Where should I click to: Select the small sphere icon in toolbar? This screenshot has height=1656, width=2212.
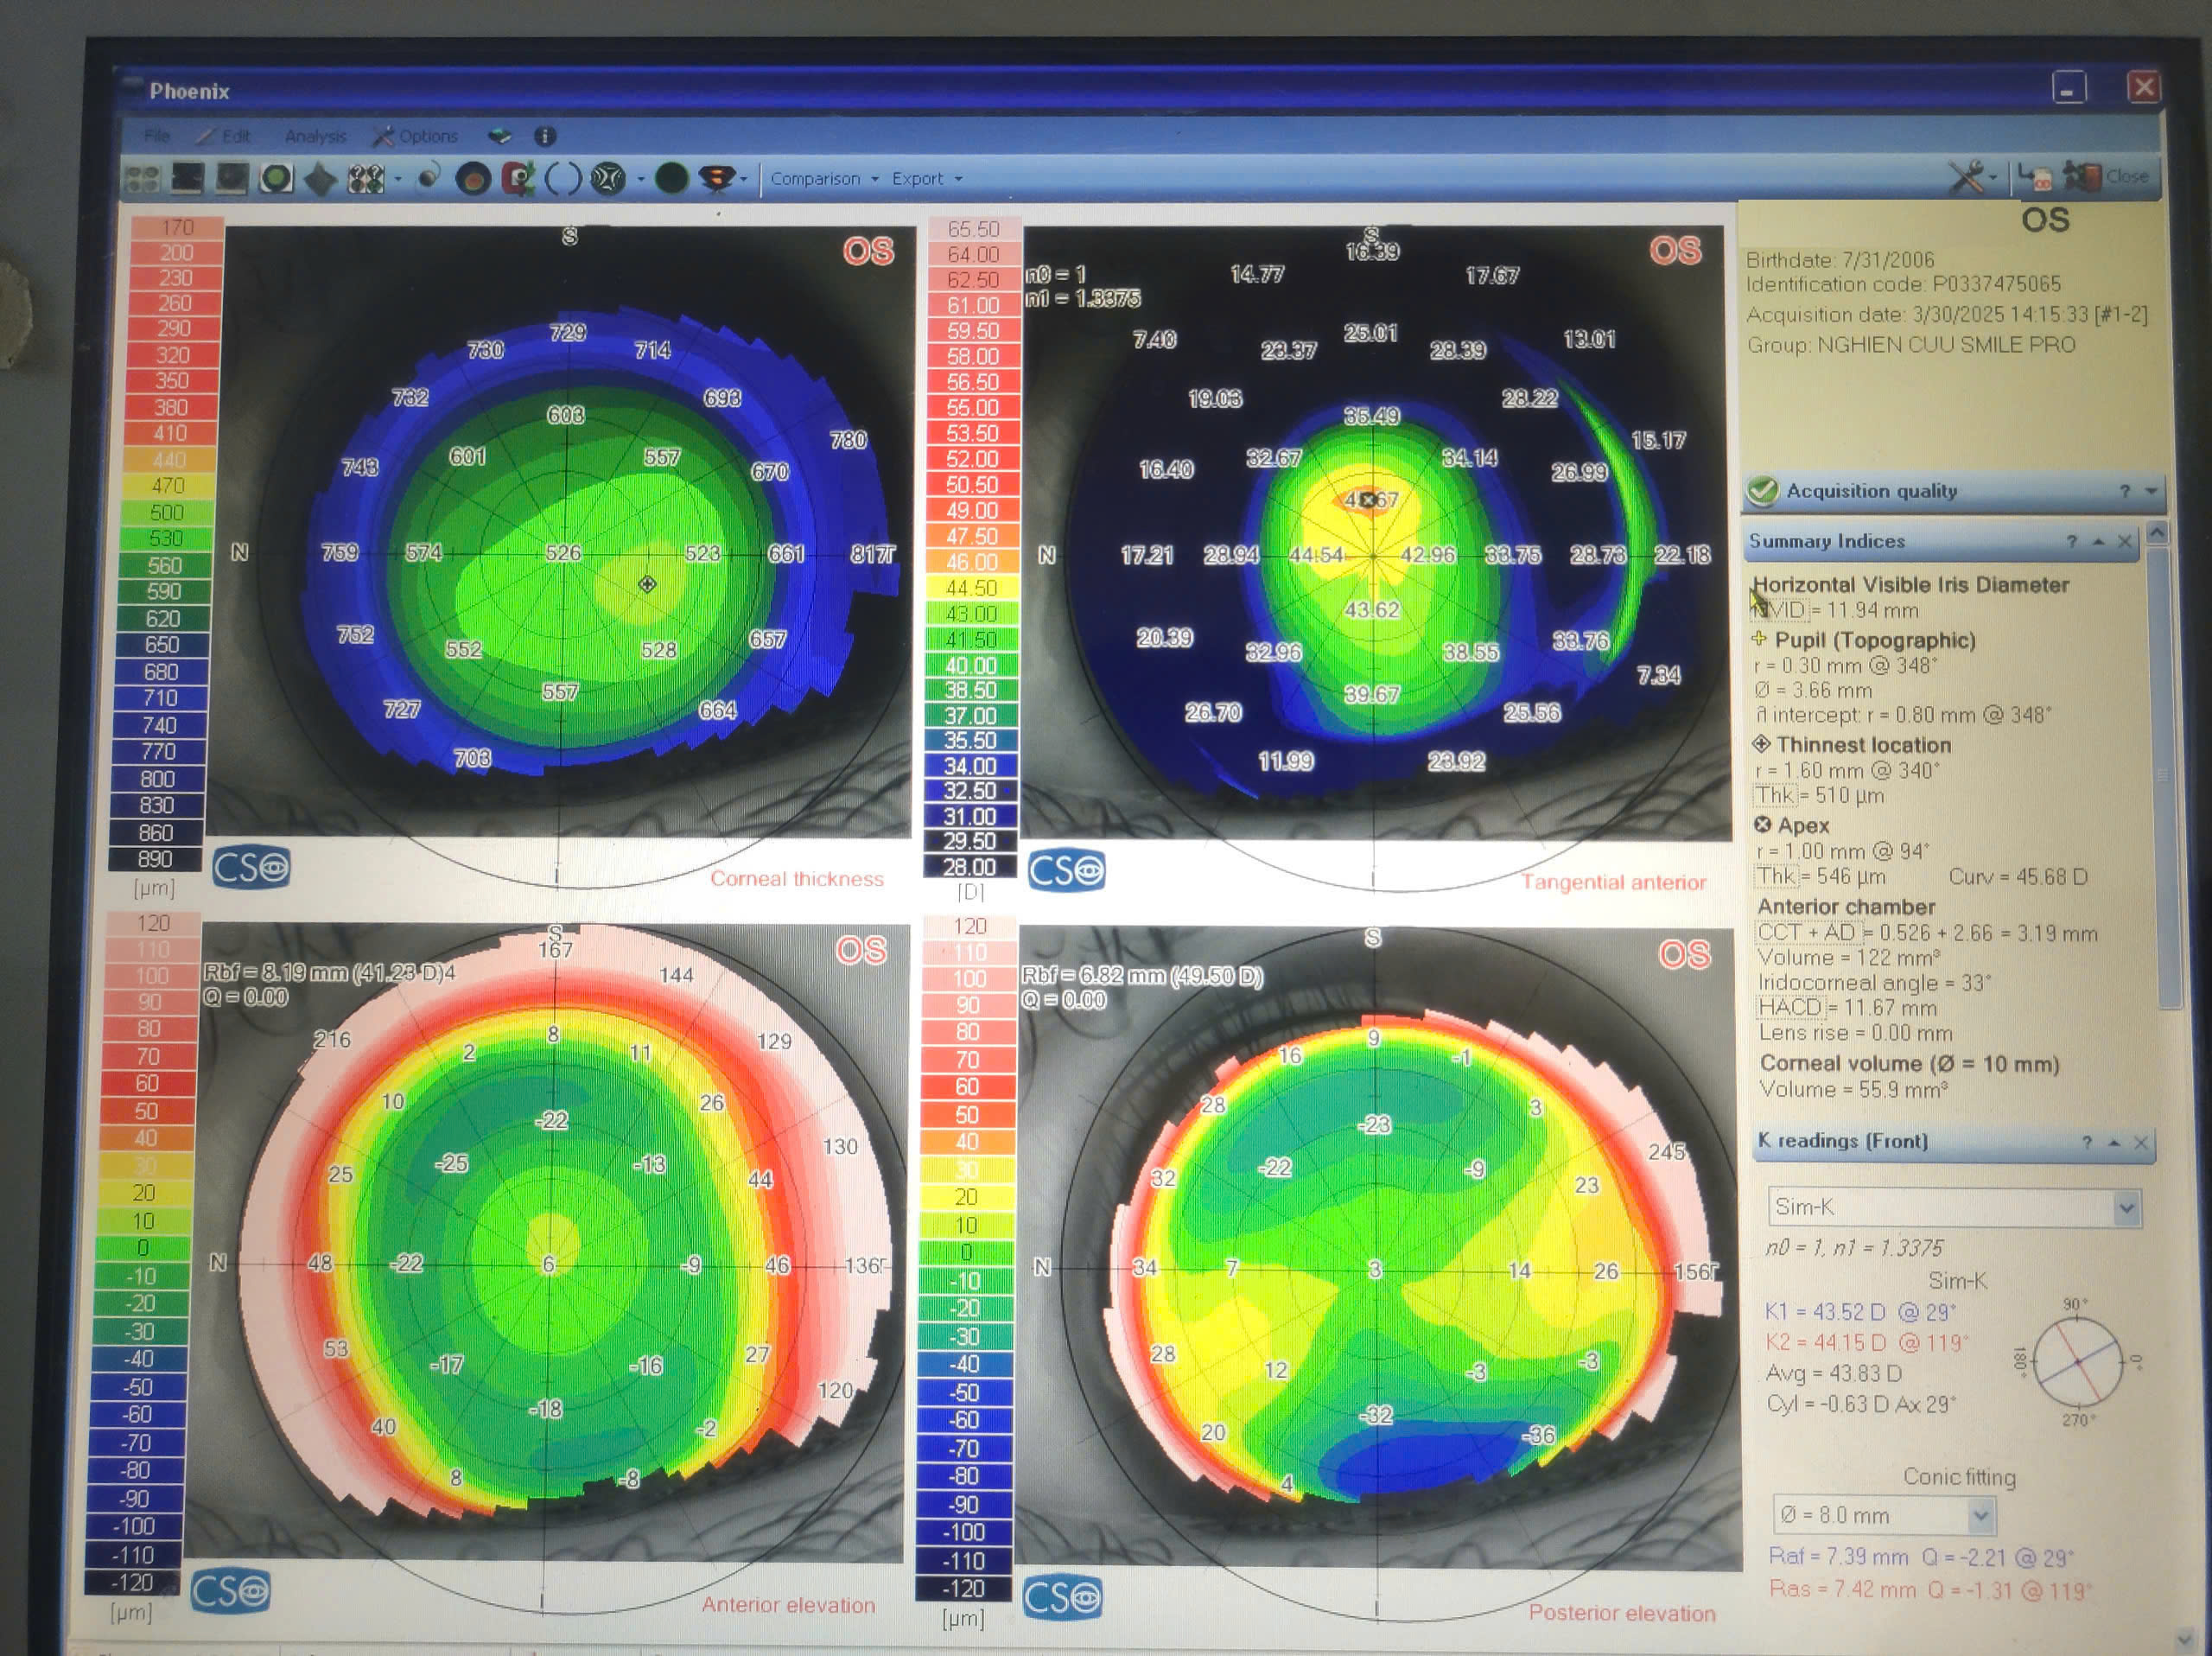pos(429,178)
